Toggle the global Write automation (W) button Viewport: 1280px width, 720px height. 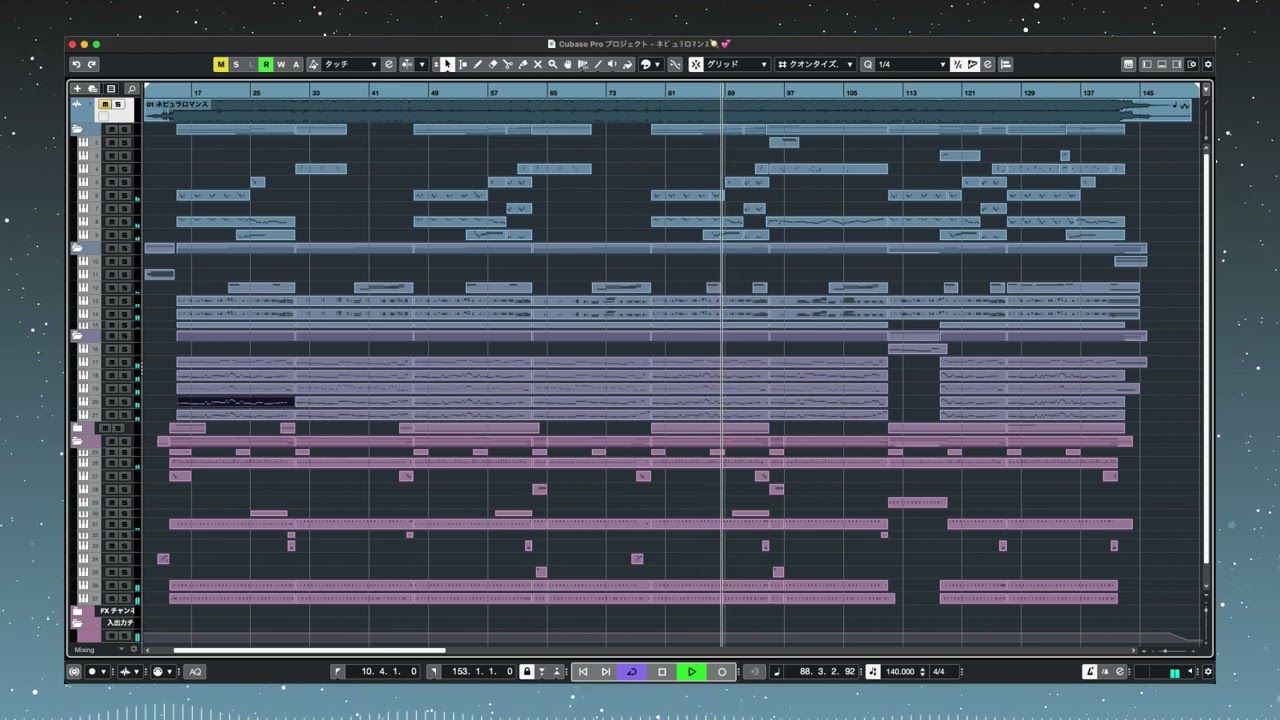pyautogui.click(x=281, y=64)
